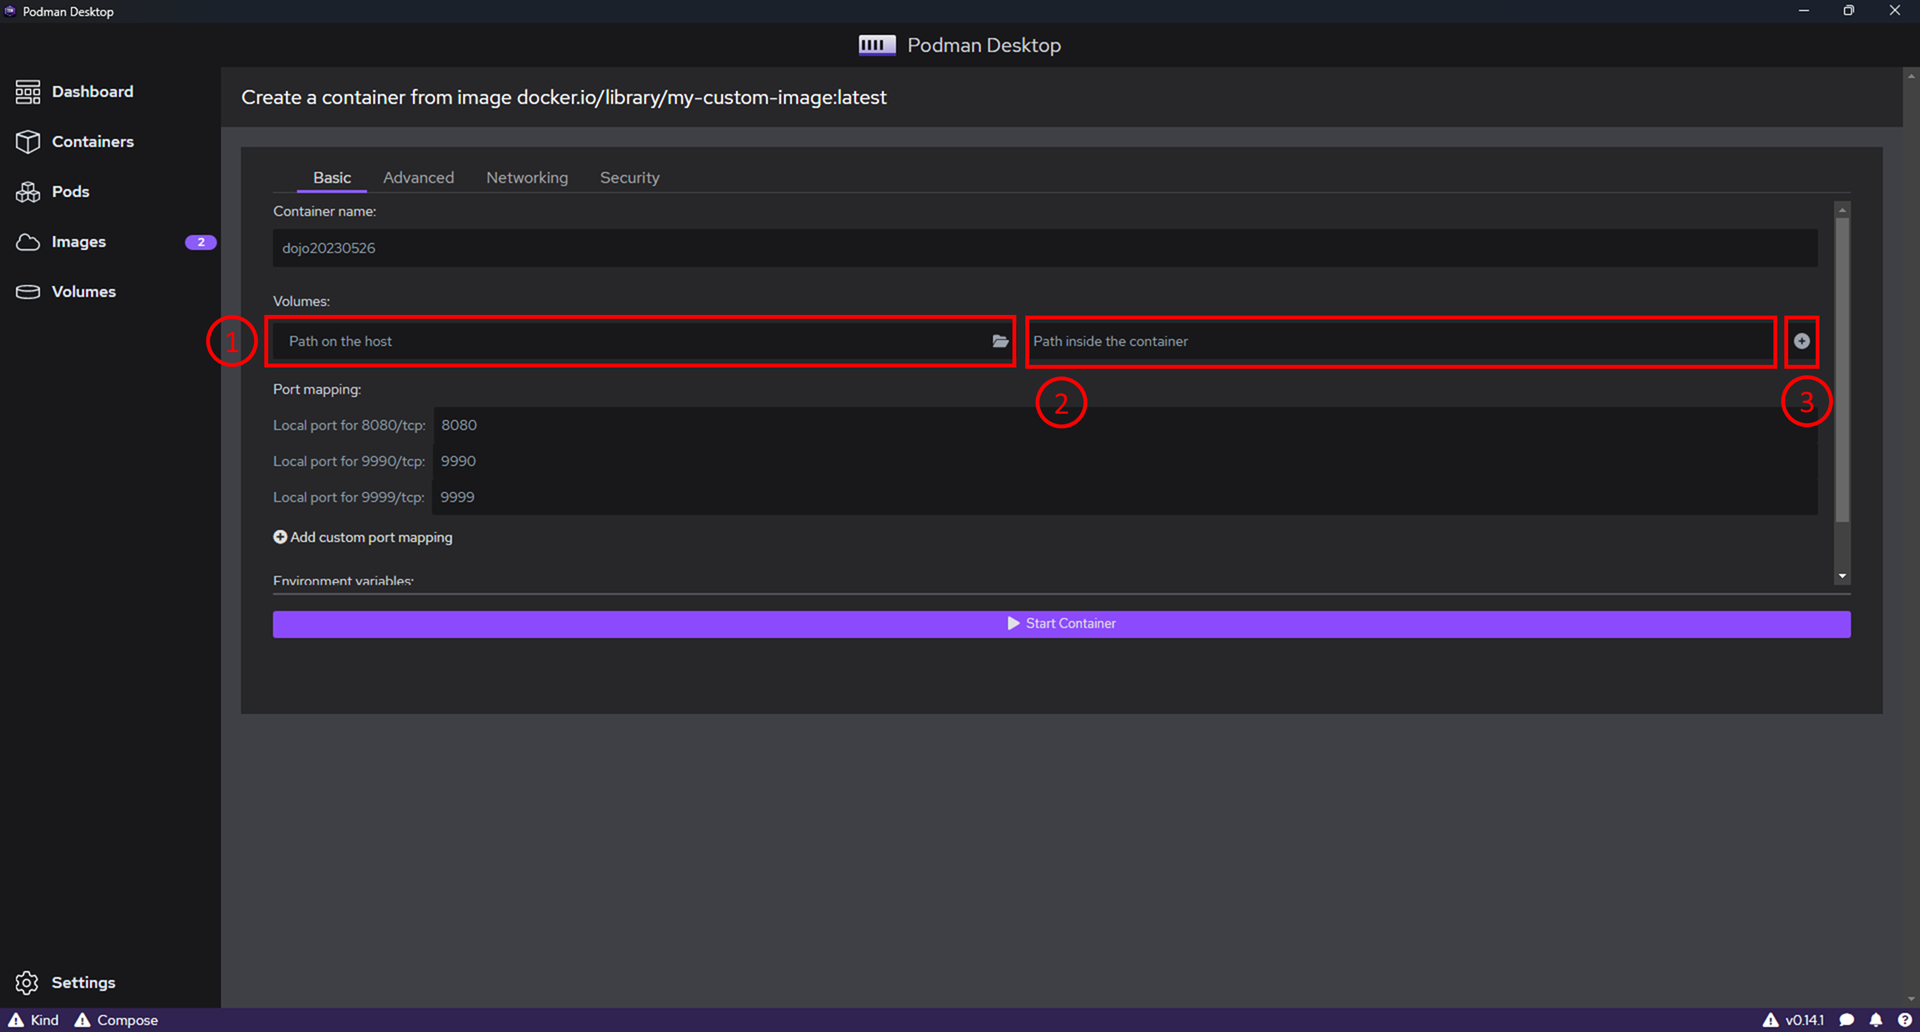Click the "Volumes:" label
The image size is (1920, 1032).
[301, 301]
